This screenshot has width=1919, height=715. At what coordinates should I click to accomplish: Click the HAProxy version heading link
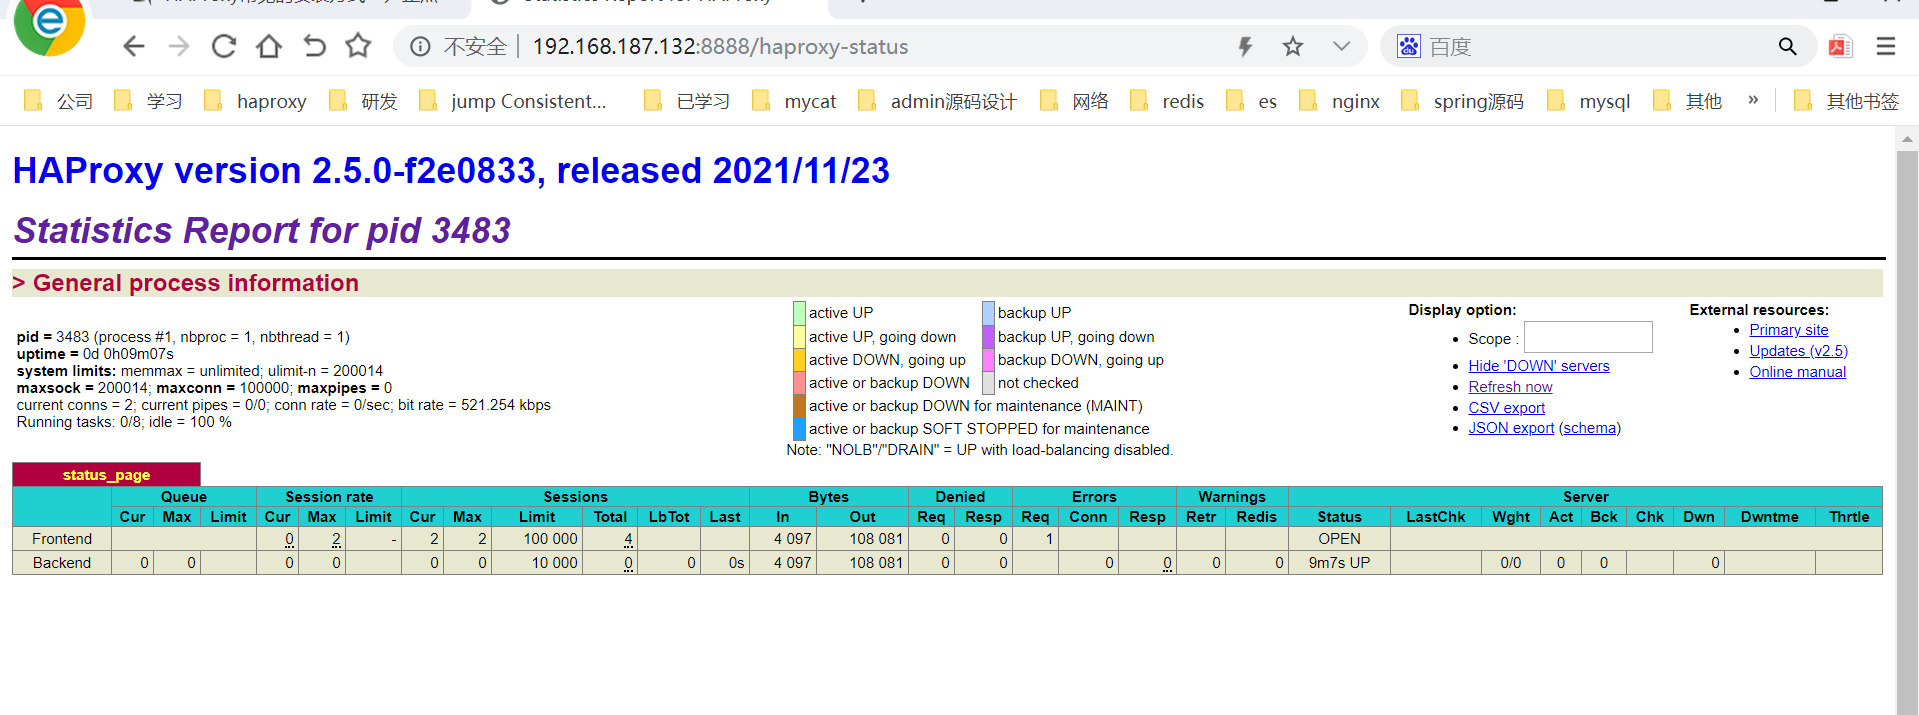(x=451, y=170)
